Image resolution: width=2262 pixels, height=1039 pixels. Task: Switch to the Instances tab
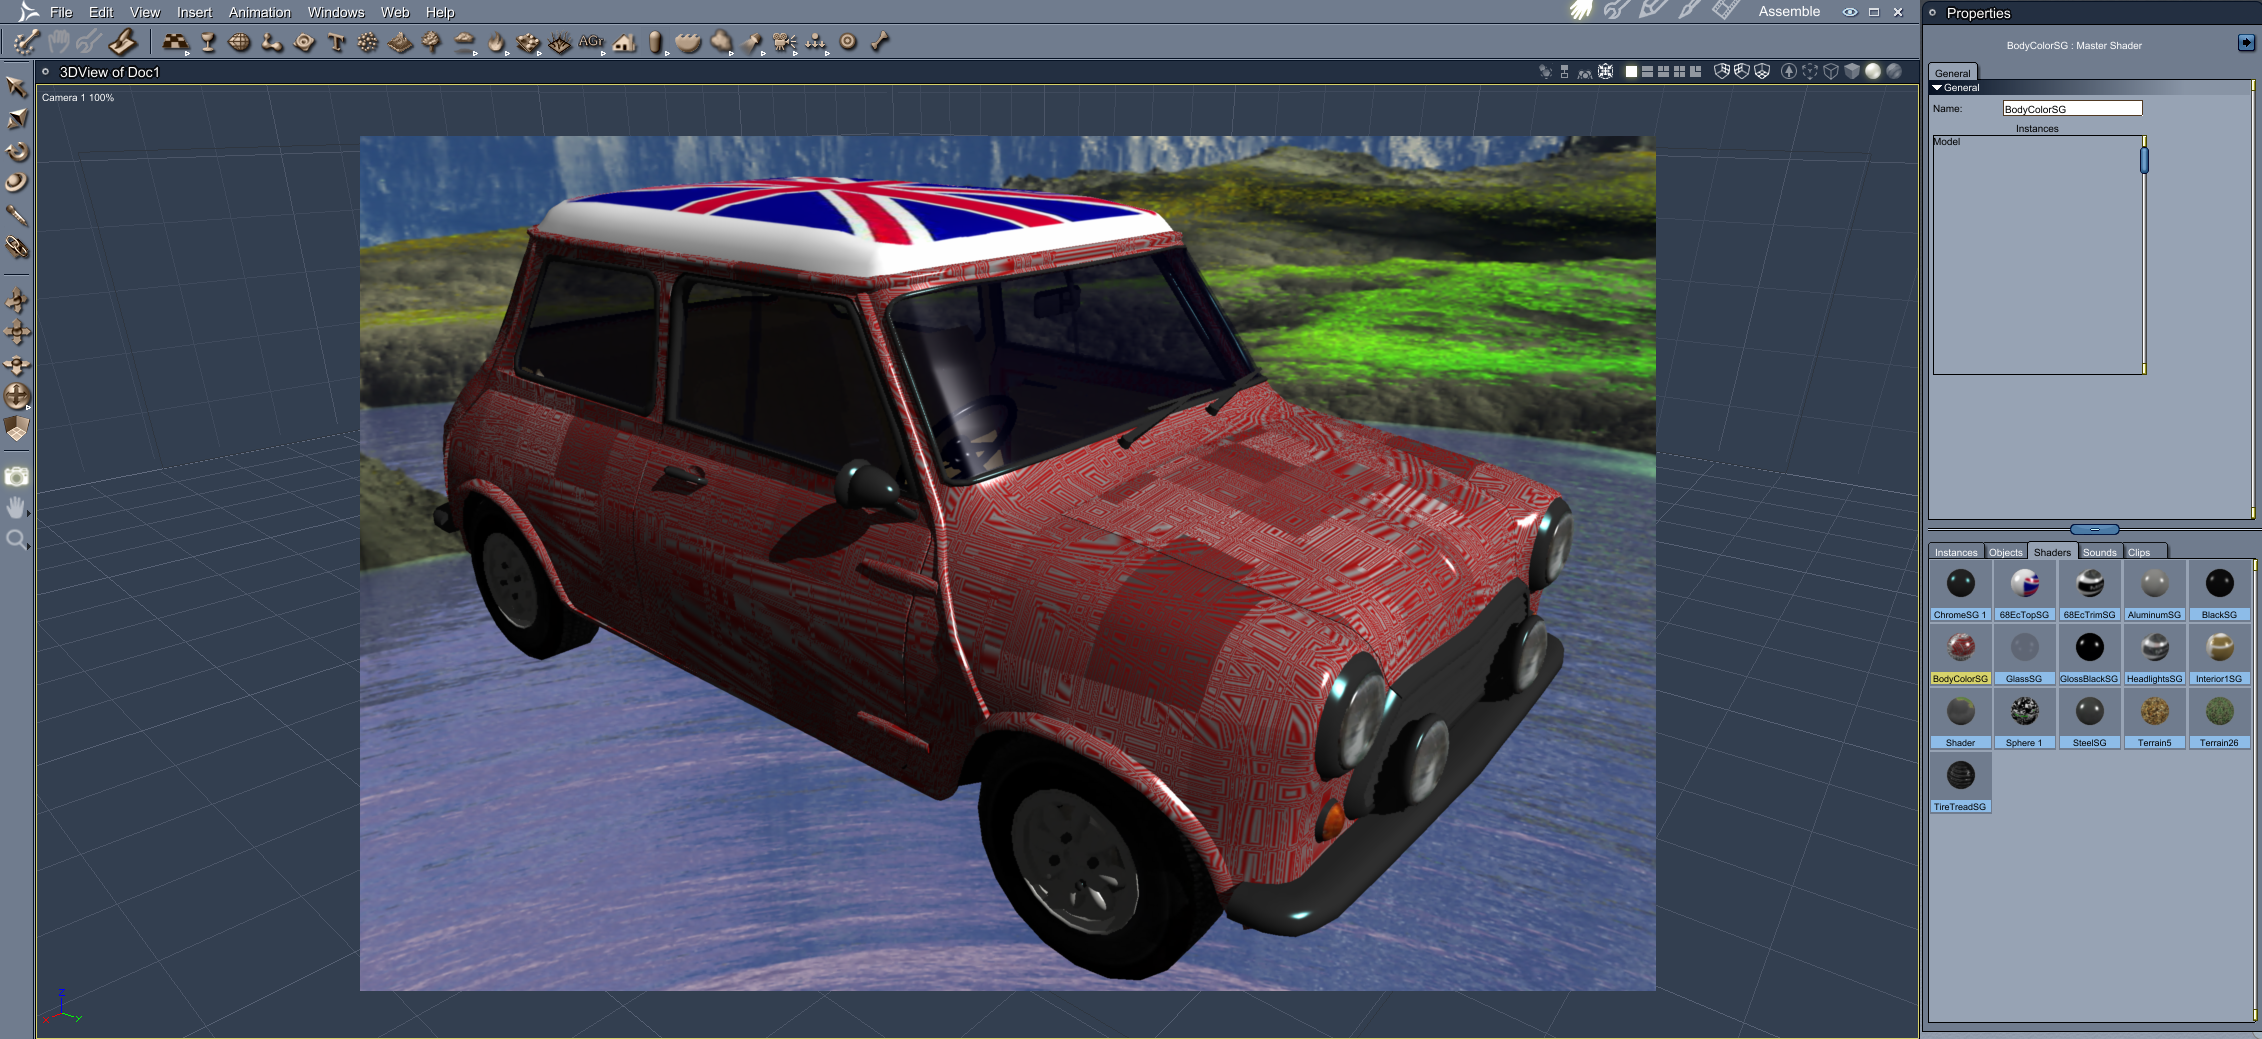pos(1956,552)
